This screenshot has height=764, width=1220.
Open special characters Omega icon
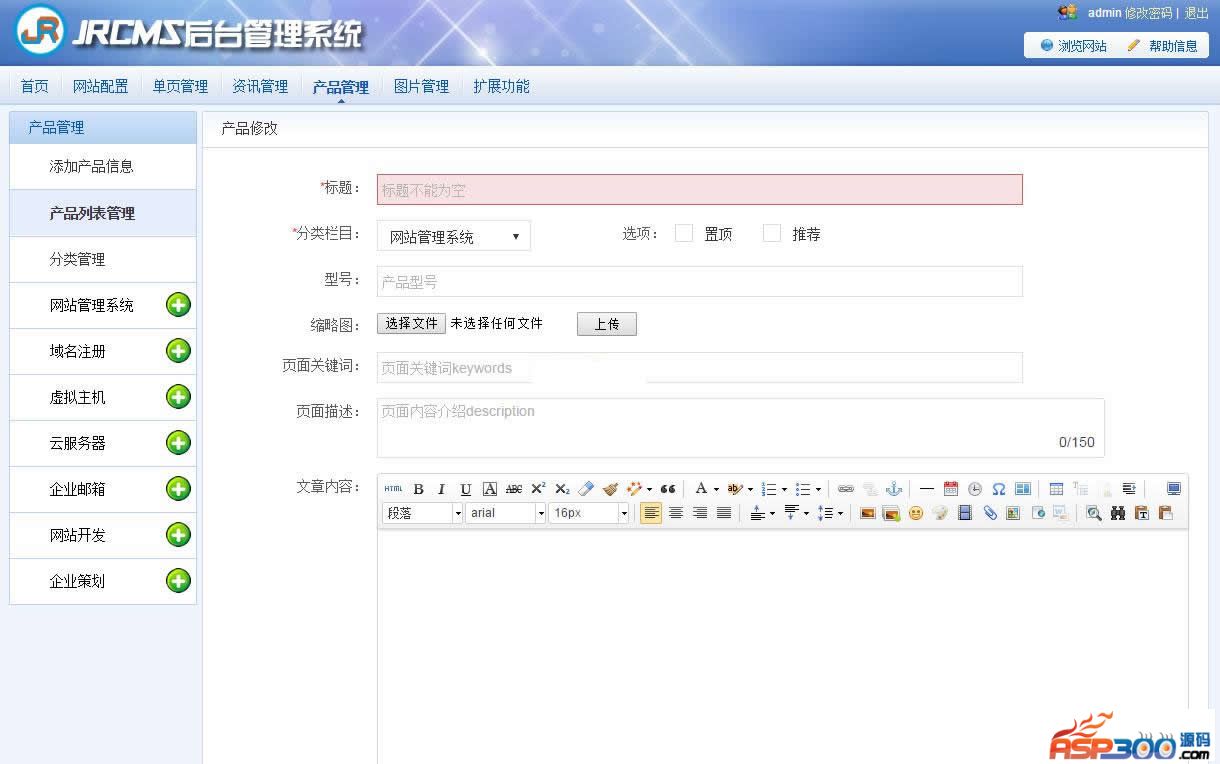click(x=999, y=489)
